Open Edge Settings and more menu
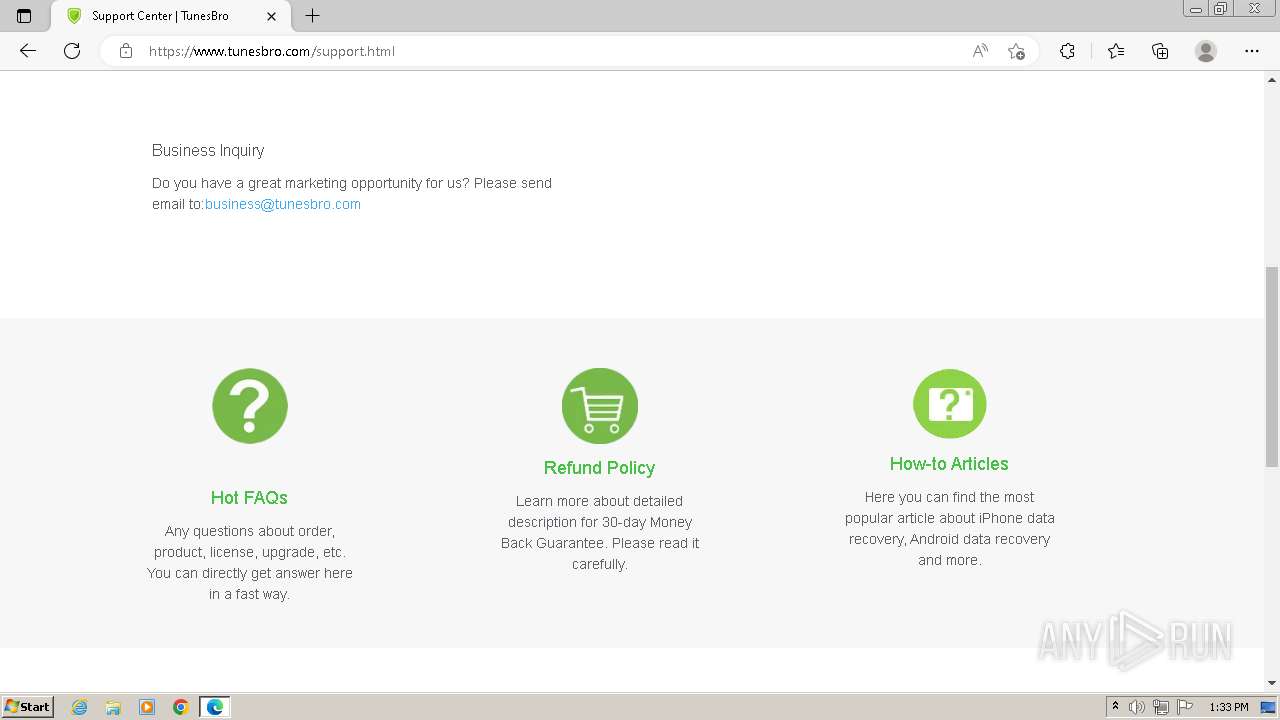Viewport: 1280px width, 720px height. click(x=1252, y=51)
